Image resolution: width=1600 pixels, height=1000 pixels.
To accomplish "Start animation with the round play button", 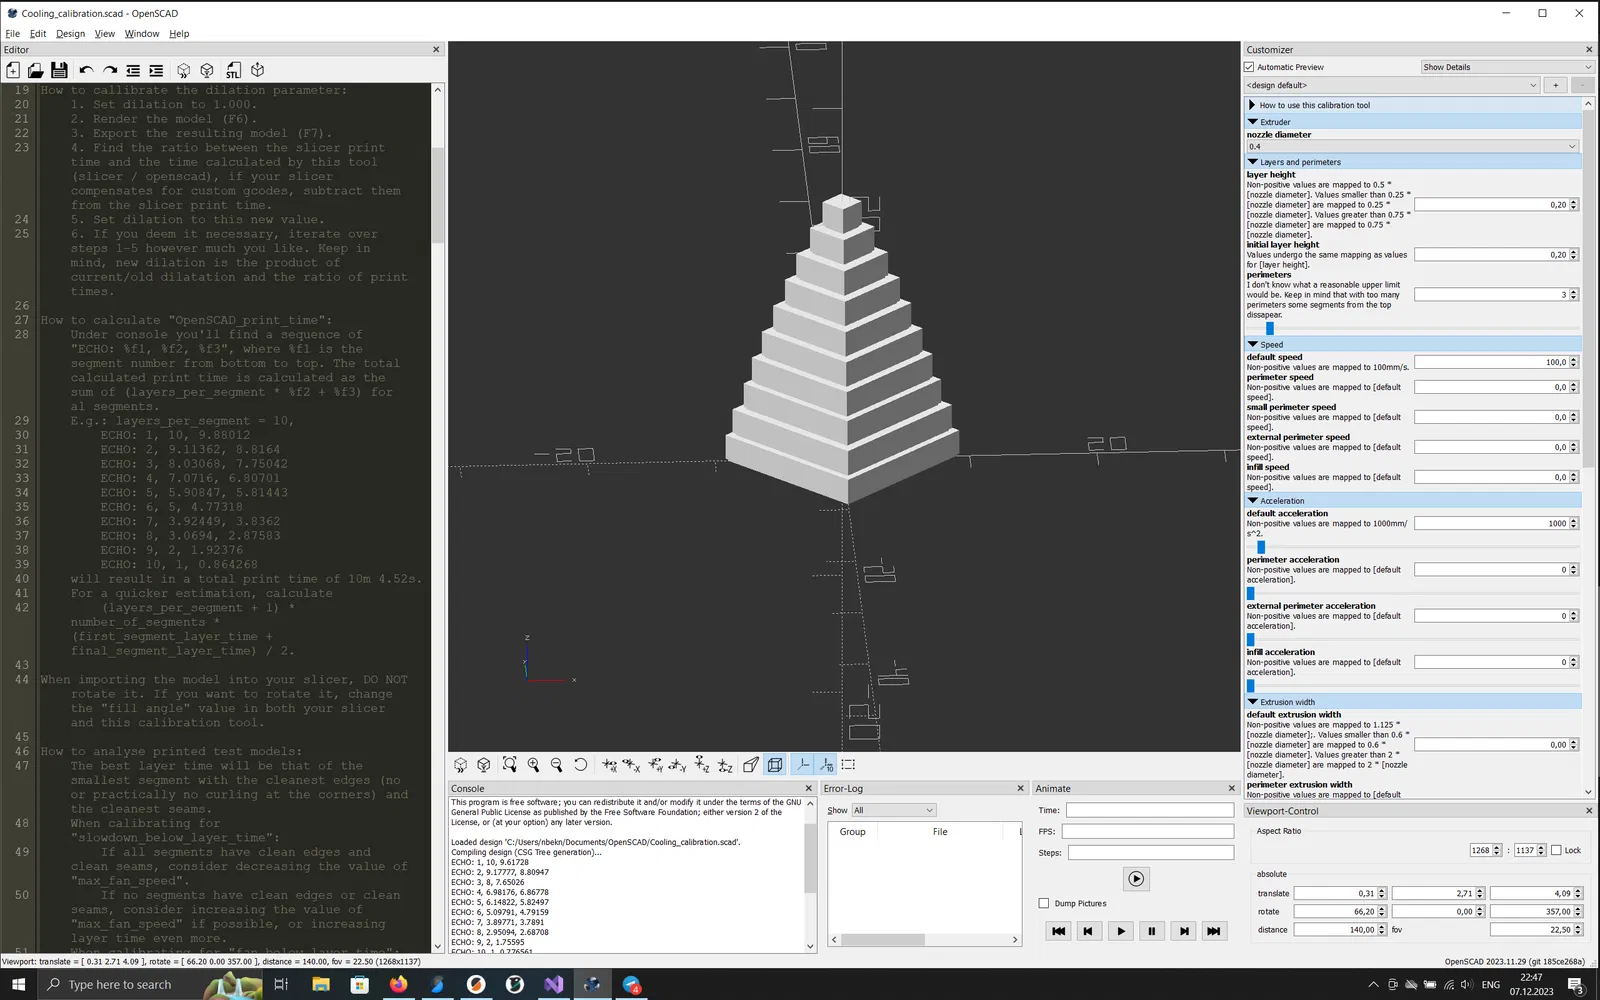I will 1136,879.
